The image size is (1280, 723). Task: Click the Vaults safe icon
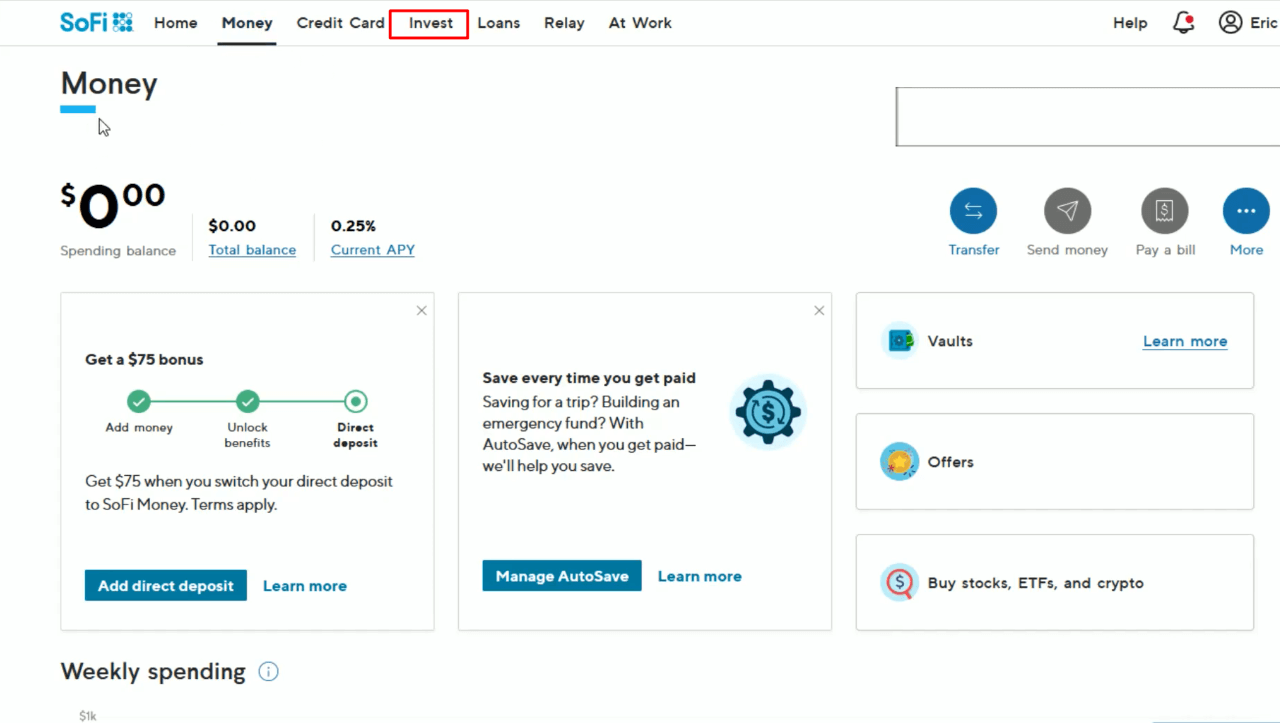pos(900,341)
